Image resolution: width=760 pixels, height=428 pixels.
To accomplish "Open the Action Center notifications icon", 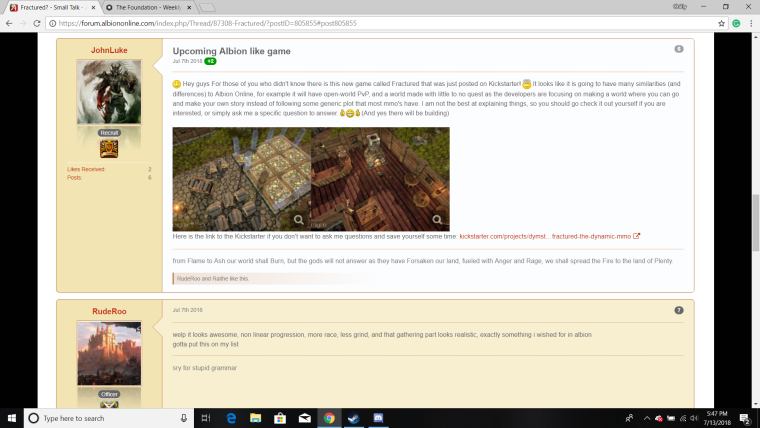I will click(x=745, y=418).
